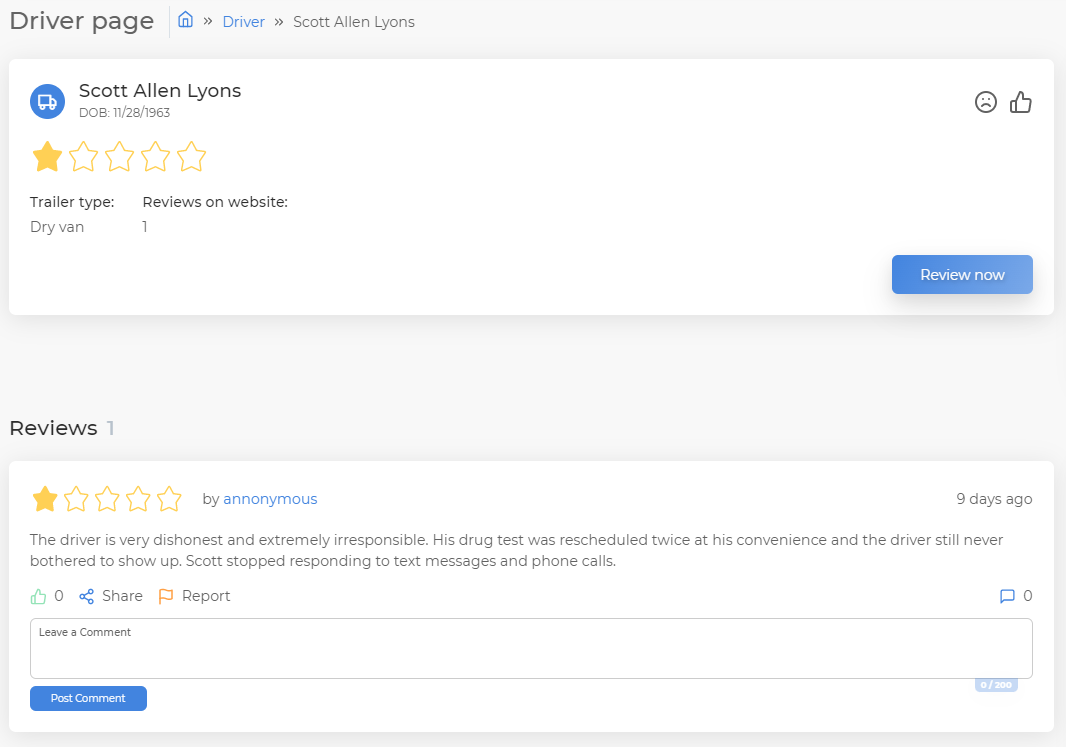Click the home icon in breadcrumb
This screenshot has width=1066, height=747.
coord(185,20)
